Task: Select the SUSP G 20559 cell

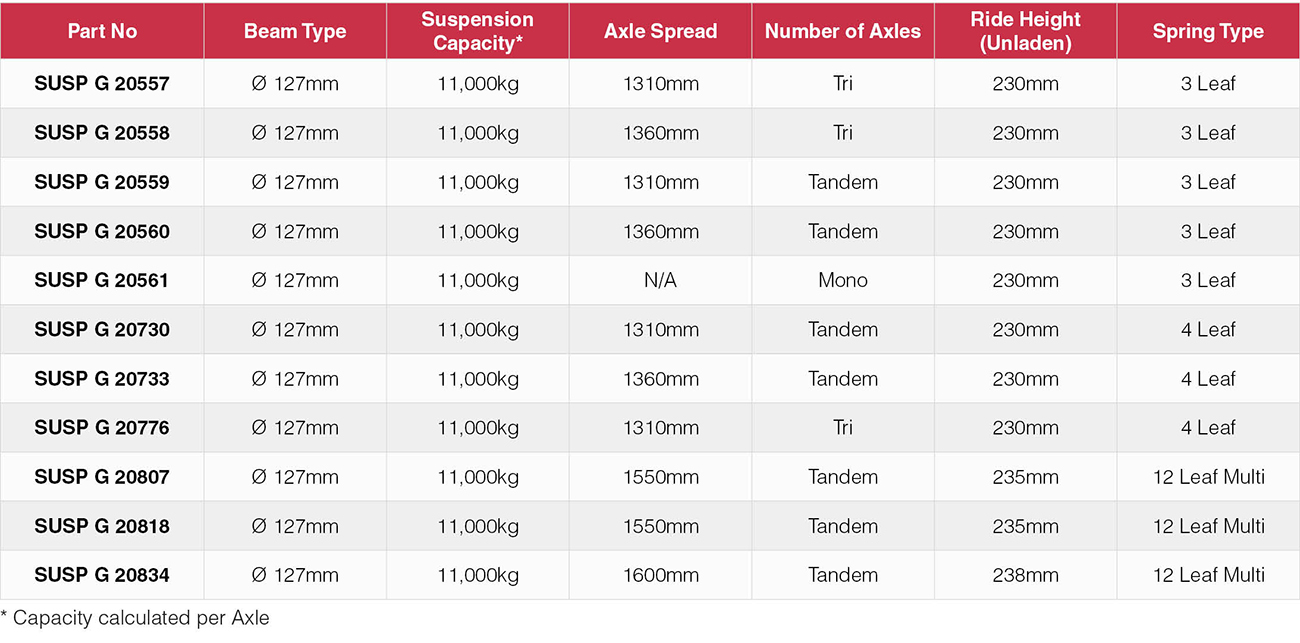Action: click(102, 182)
